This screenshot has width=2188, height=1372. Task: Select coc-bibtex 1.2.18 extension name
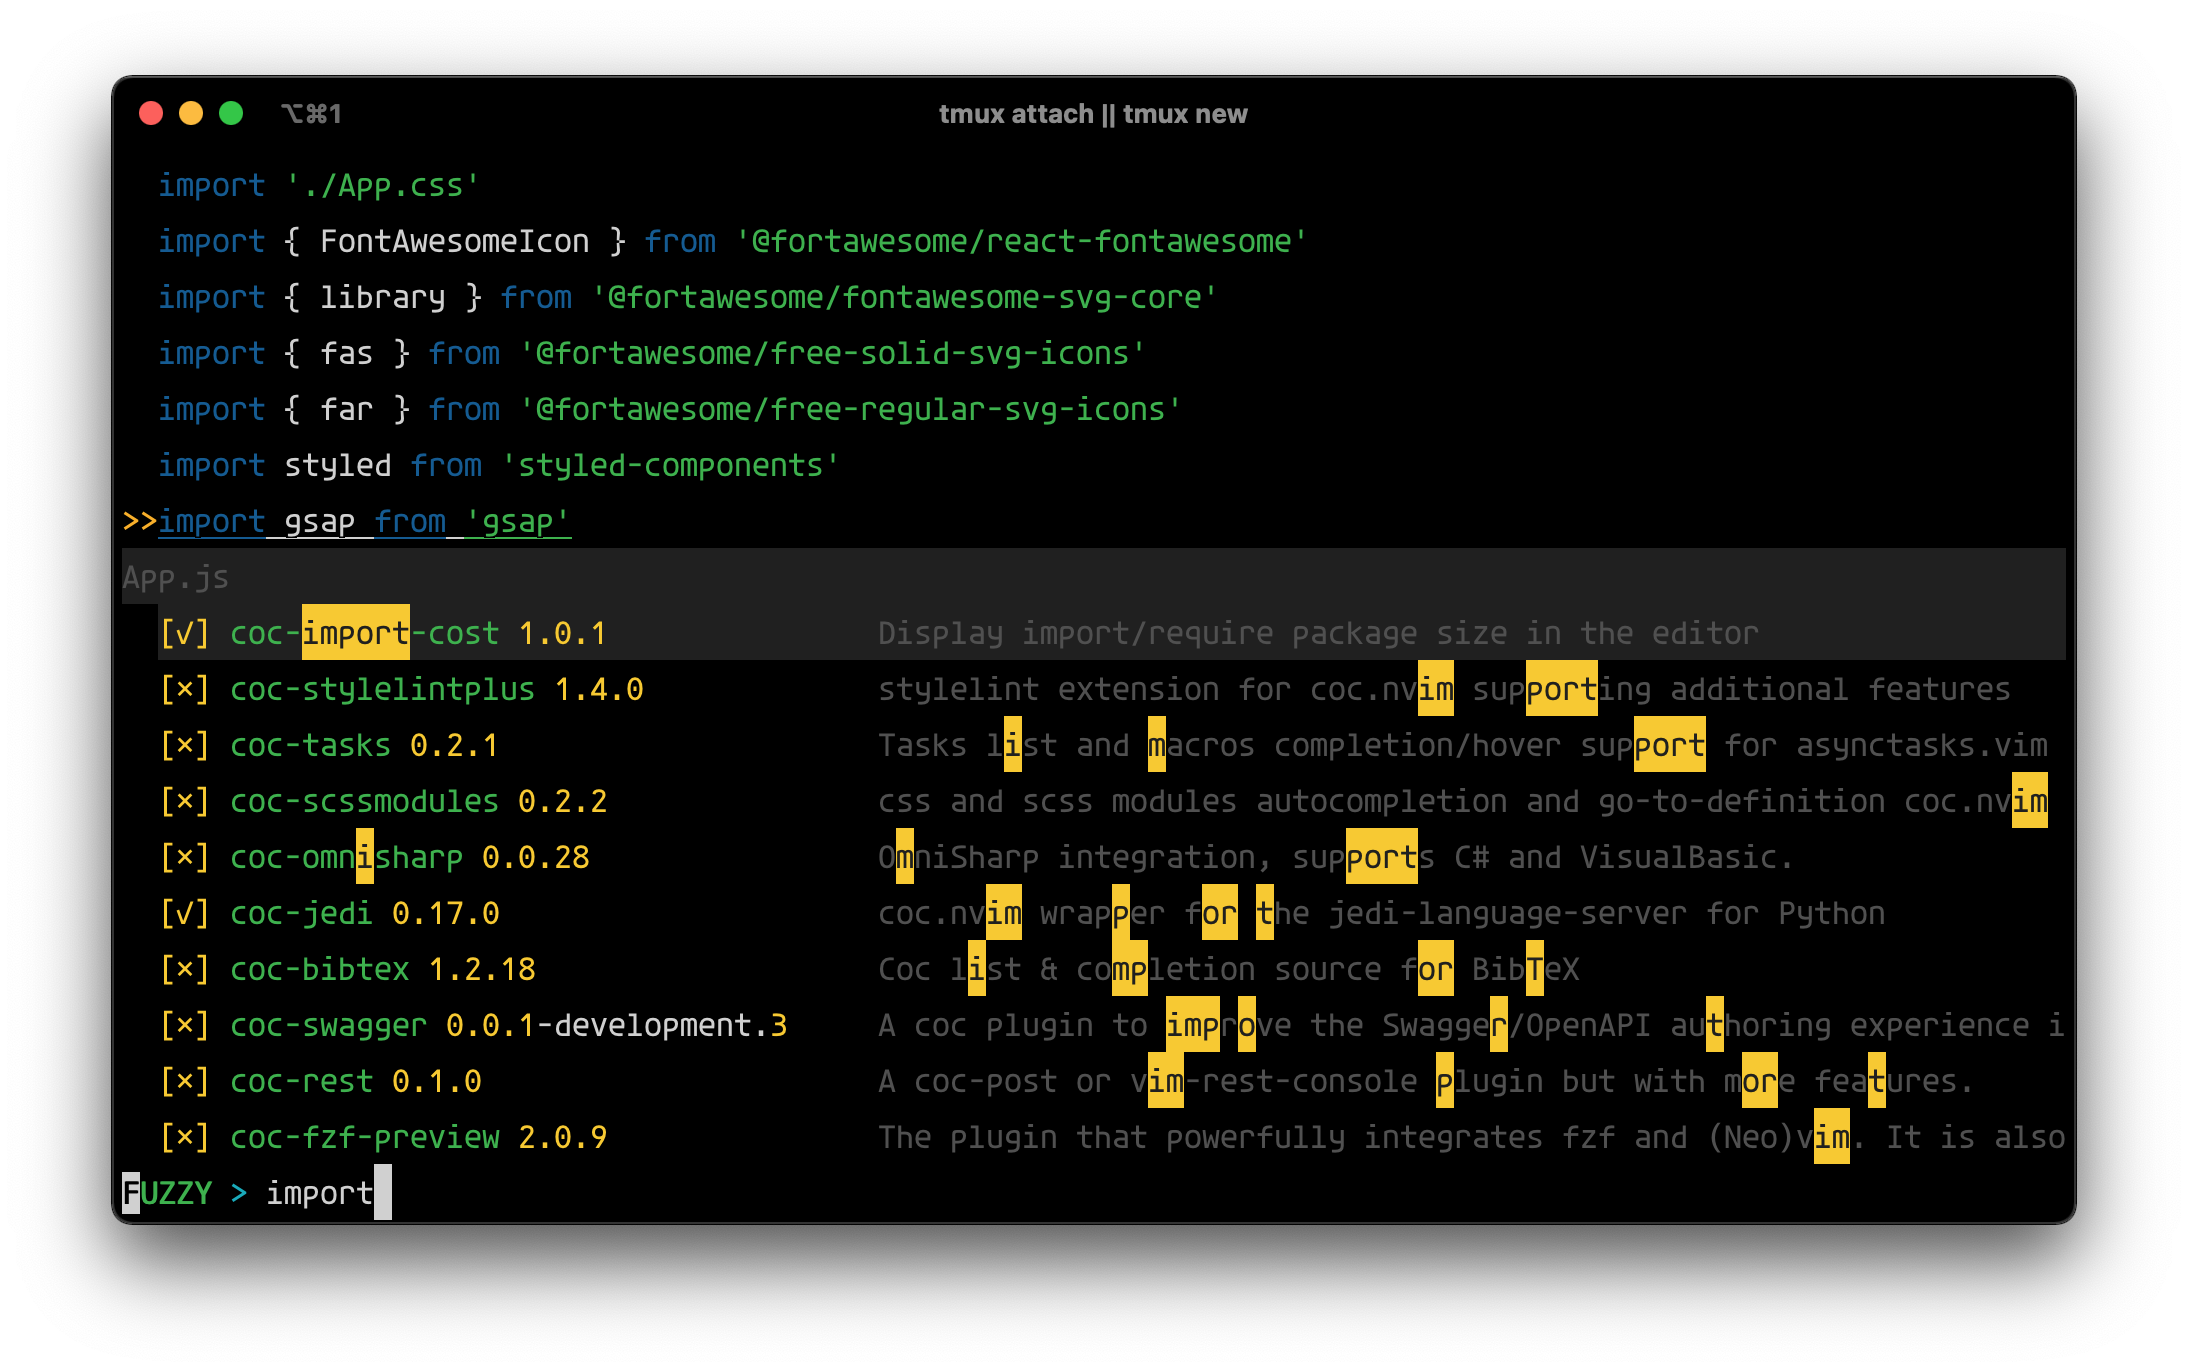pos(382,969)
